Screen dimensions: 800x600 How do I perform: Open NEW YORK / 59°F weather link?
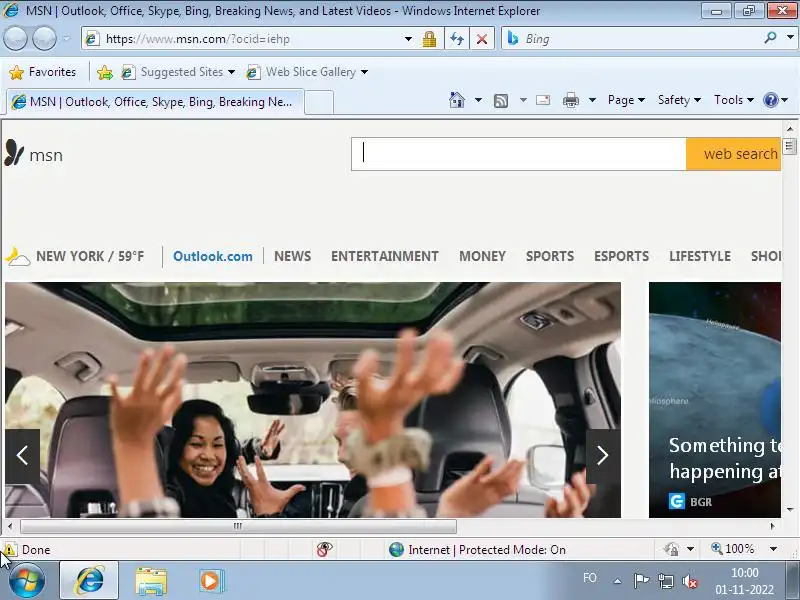coord(90,256)
